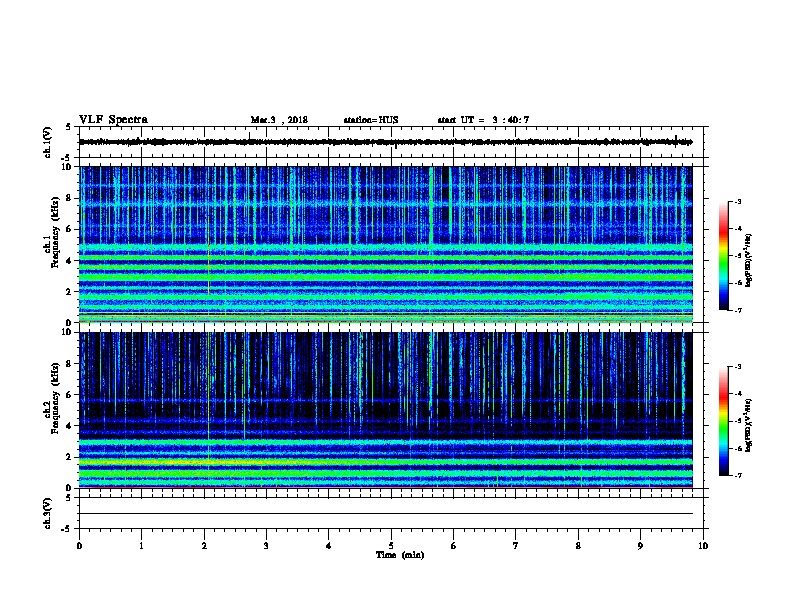Click the ch.2 'Frequency (kHz)' axis label
This screenshot has width=792, height=612.
click(54, 398)
